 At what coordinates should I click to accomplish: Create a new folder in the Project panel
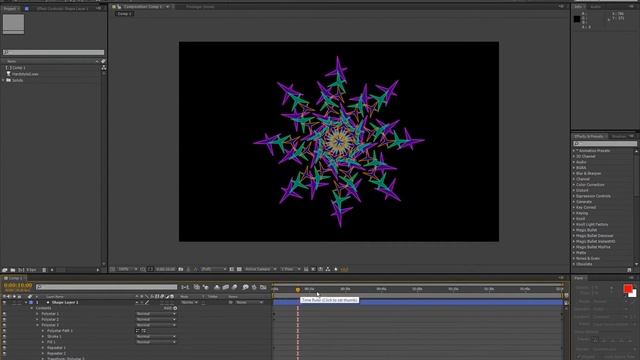coord(13,270)
